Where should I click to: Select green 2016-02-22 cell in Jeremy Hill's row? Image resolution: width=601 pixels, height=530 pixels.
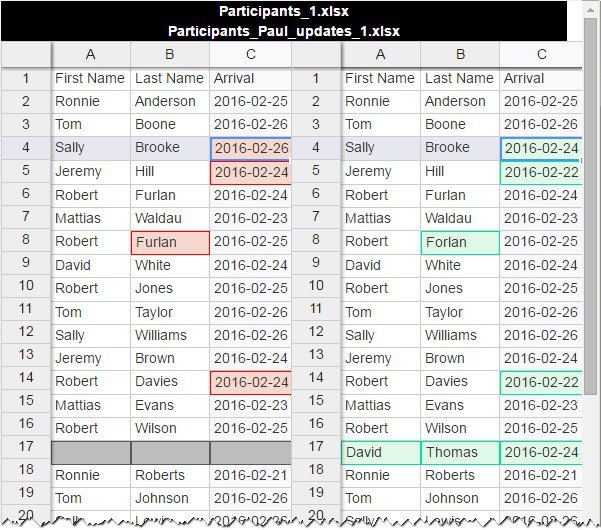[x=541, y=172]
